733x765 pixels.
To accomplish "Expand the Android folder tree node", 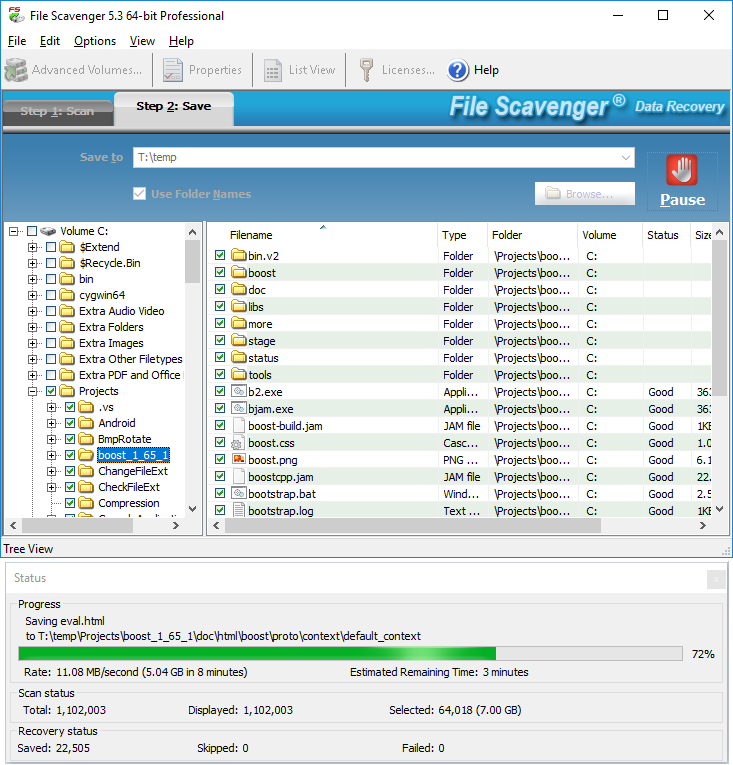I will (52, 423).
